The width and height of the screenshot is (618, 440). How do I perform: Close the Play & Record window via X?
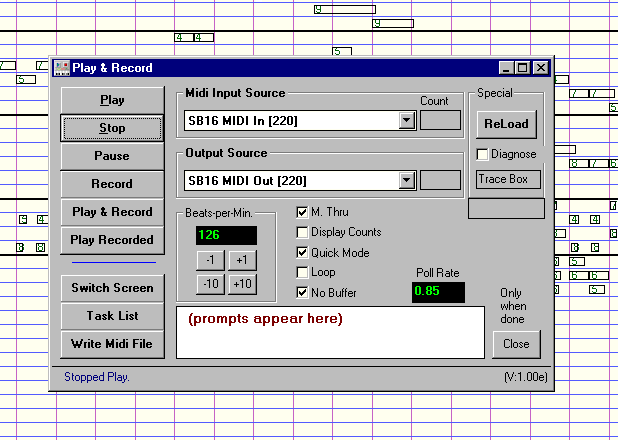click(541, 68)
